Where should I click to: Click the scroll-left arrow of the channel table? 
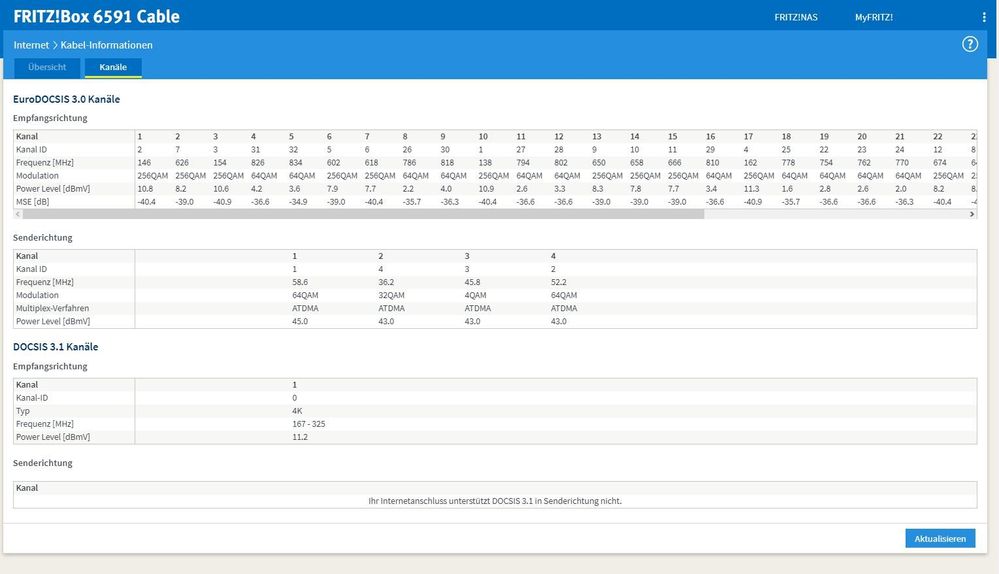click(x=17, y=215)
